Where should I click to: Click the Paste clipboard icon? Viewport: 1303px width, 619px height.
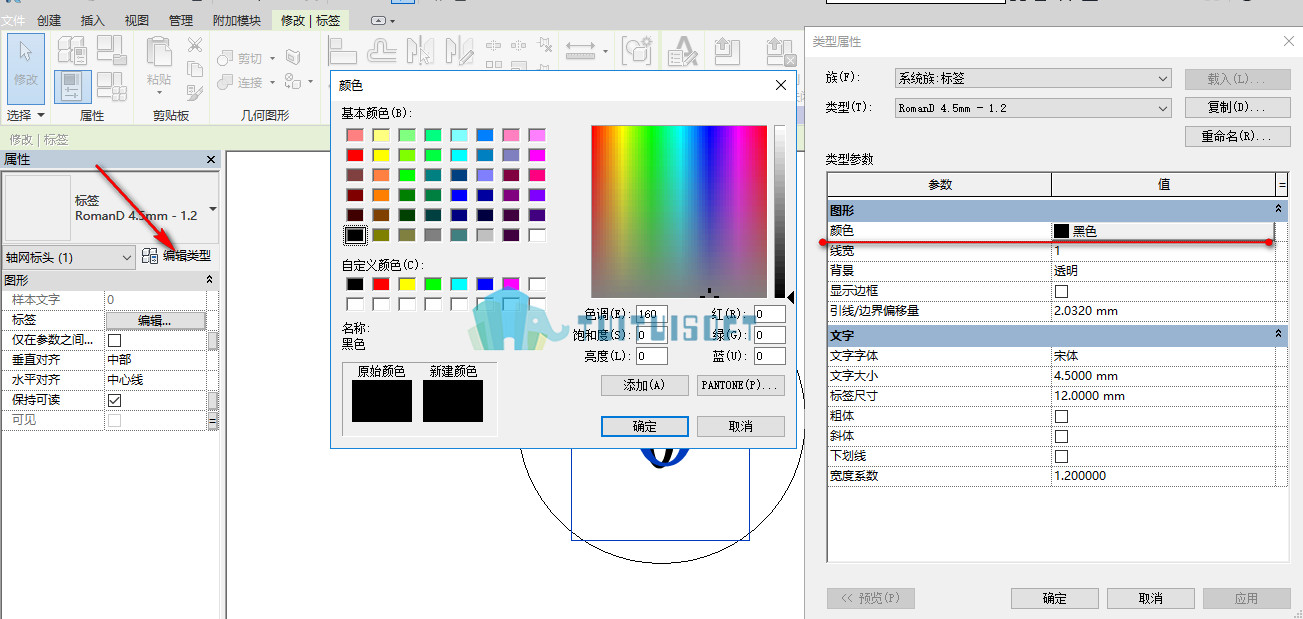(158, 60)
